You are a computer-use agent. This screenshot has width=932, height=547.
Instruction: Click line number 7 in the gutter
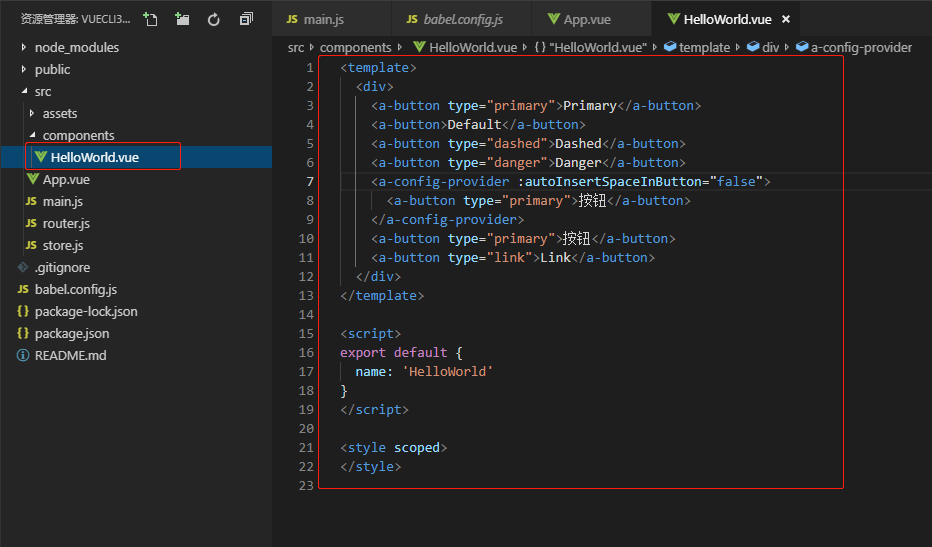(x=310, y=181)
